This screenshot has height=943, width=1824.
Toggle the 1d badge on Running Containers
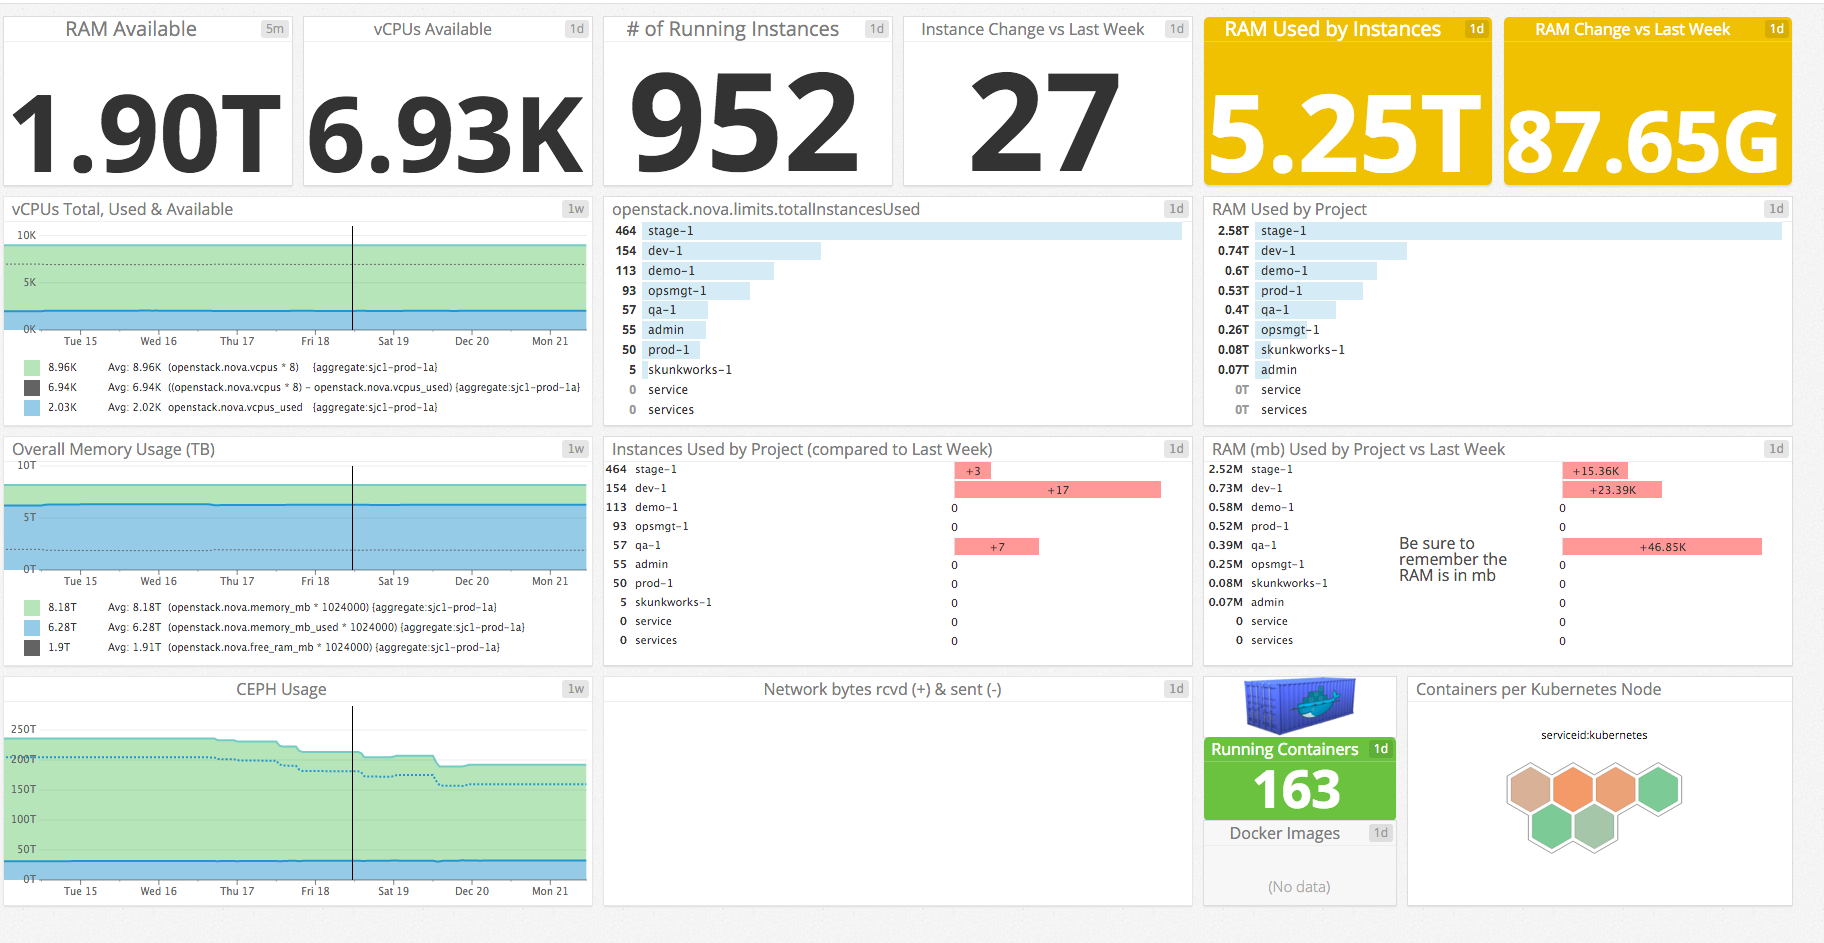tap(1379, 748)
